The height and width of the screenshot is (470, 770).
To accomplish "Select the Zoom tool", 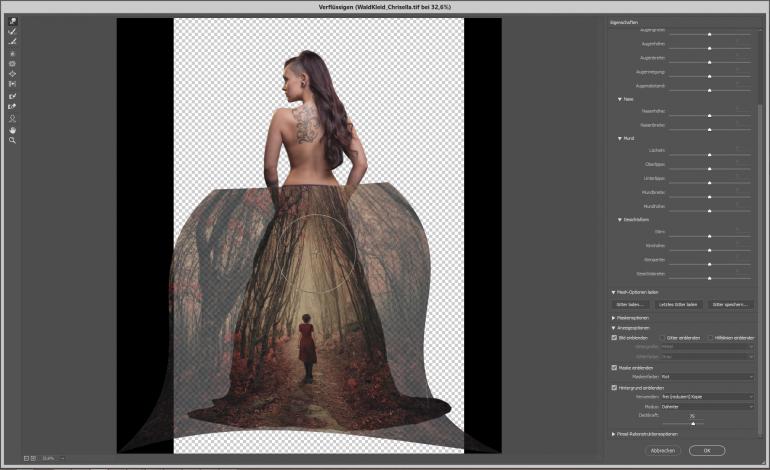I will [x=12, y=140].
